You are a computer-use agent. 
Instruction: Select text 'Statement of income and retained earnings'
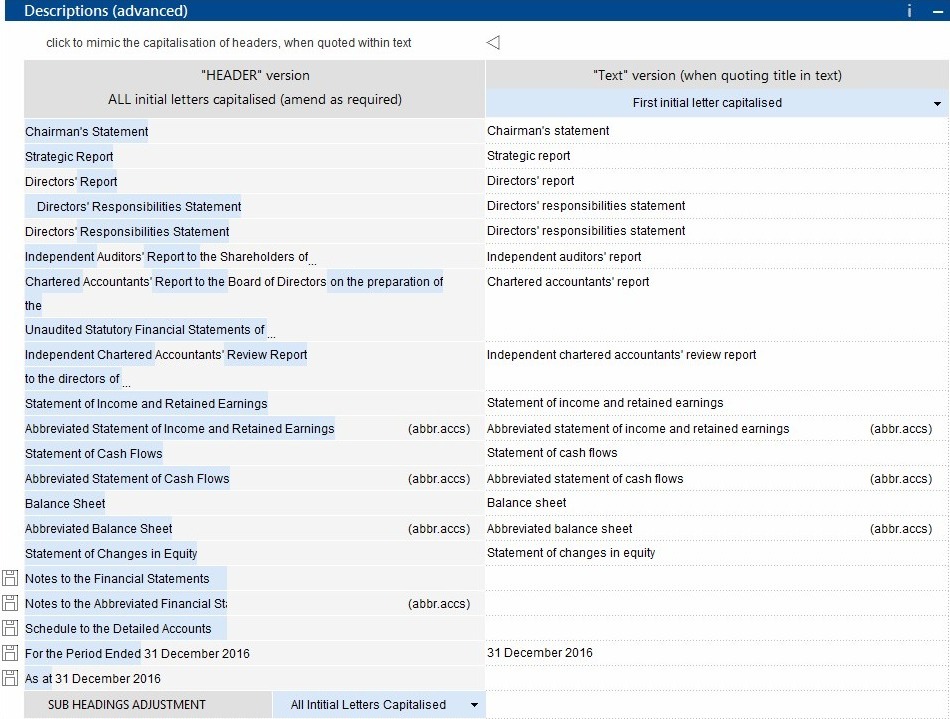coord(605,403)
